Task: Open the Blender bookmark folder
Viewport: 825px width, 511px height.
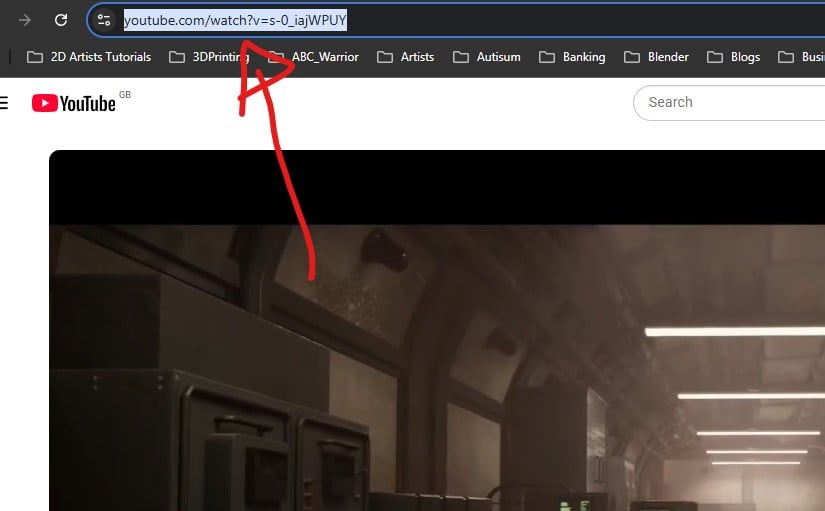Action: (x=656, y=57)
